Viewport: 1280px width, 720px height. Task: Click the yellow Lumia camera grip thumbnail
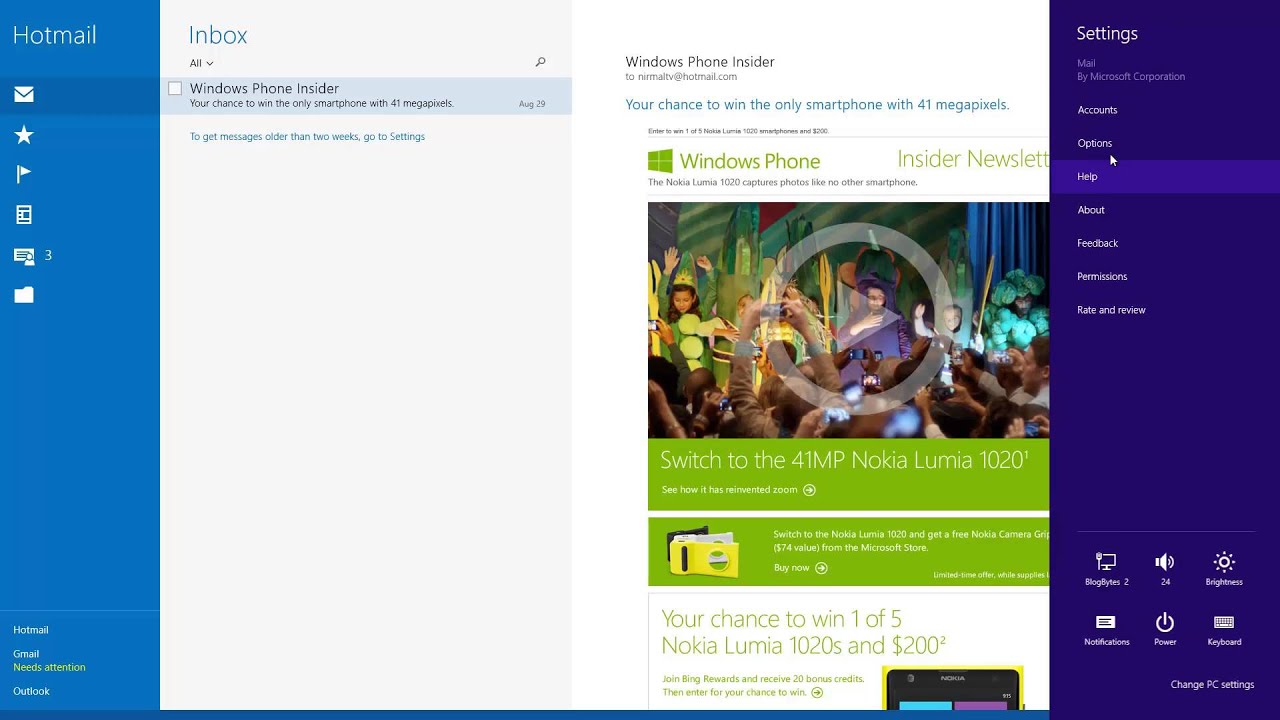click(x=703, y=551)
